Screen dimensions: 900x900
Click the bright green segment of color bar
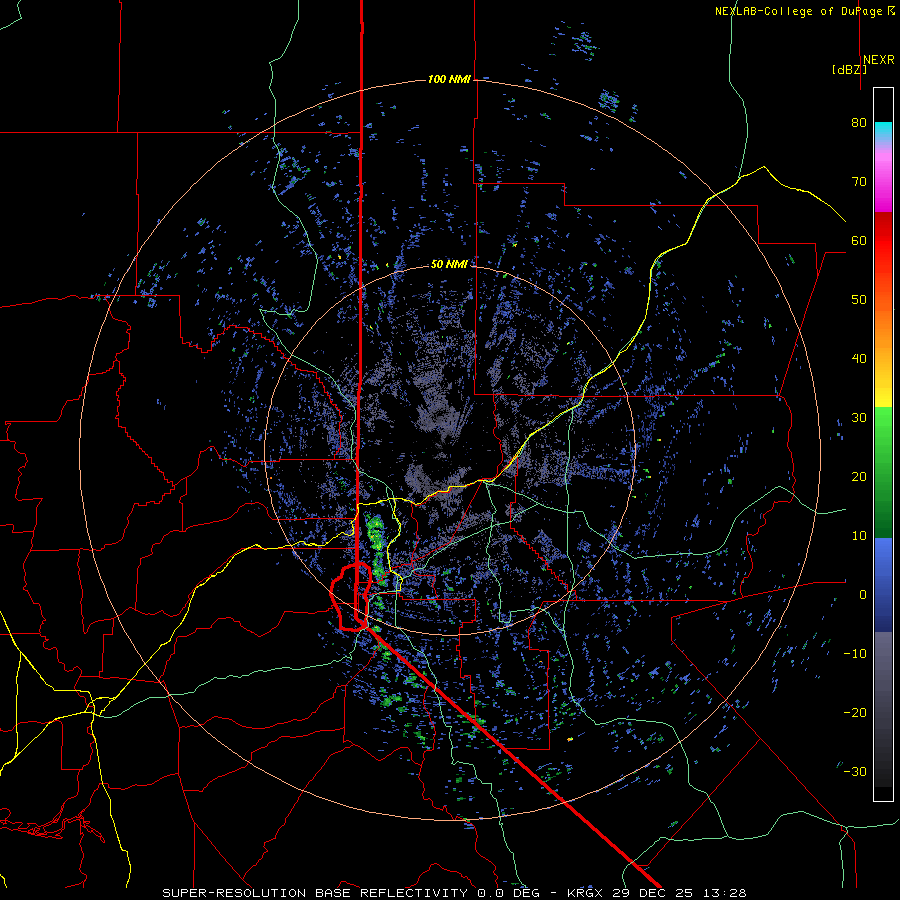click(x=883, y=425)
